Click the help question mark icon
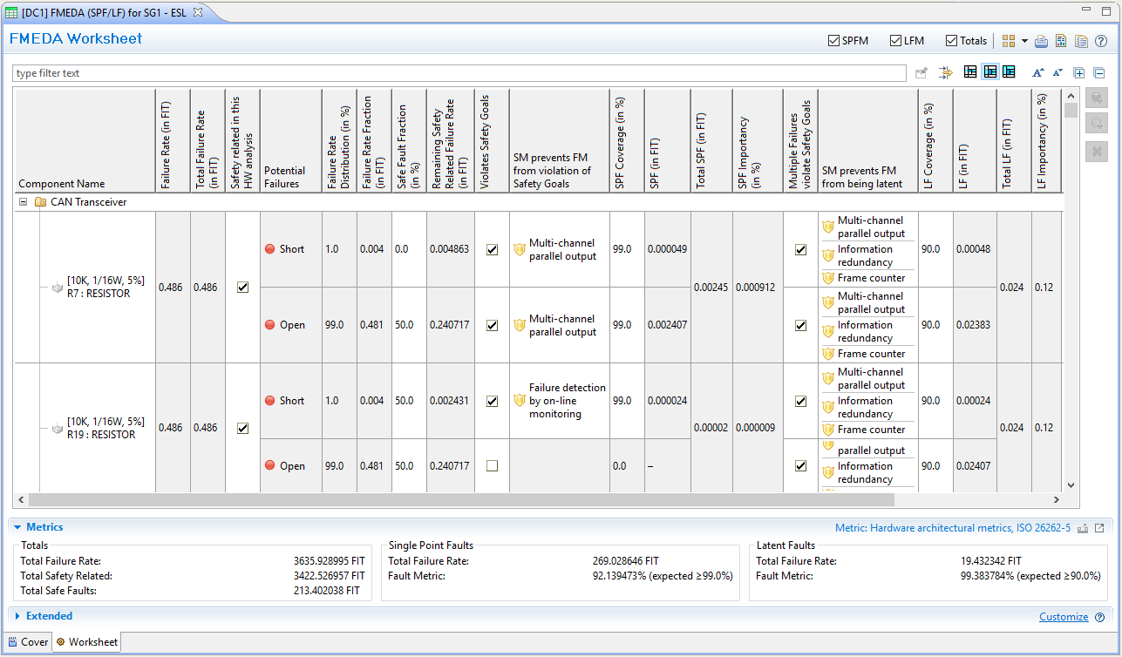 [x=1101, y=41]
